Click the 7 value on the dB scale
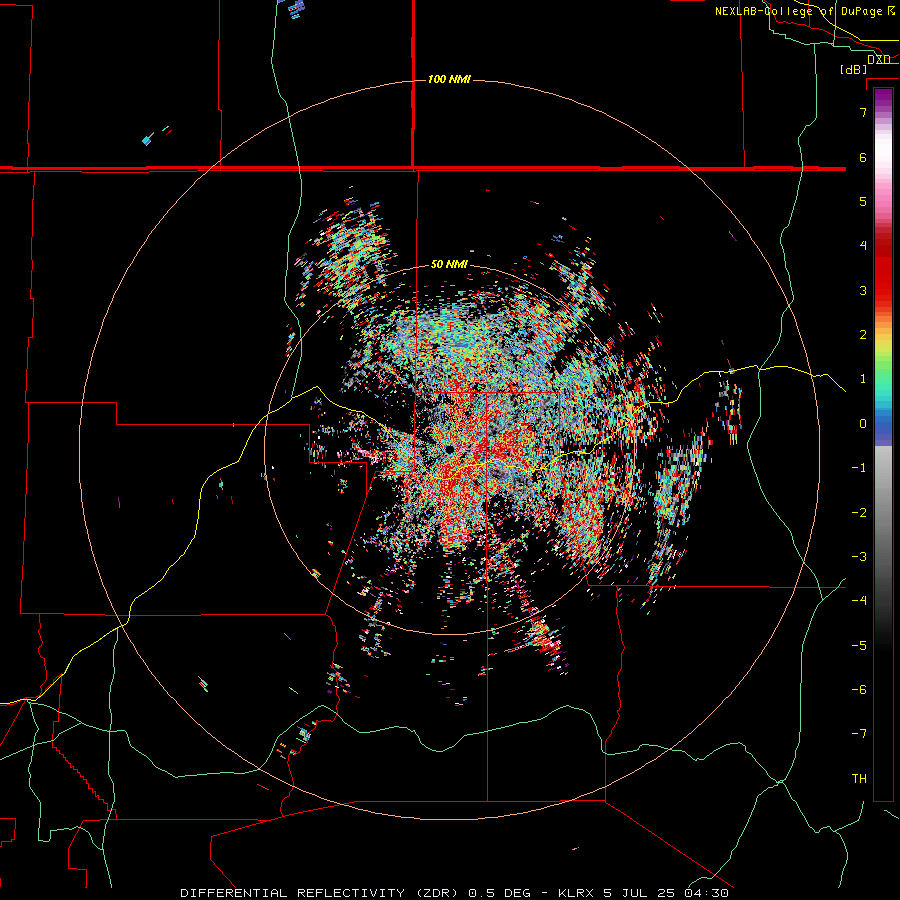Screen dimensions: 900x900 [x=863, y=112]
